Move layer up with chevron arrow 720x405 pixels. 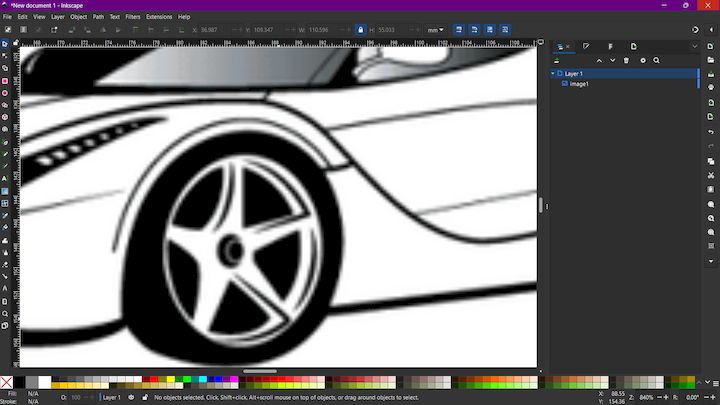point(599,61)
